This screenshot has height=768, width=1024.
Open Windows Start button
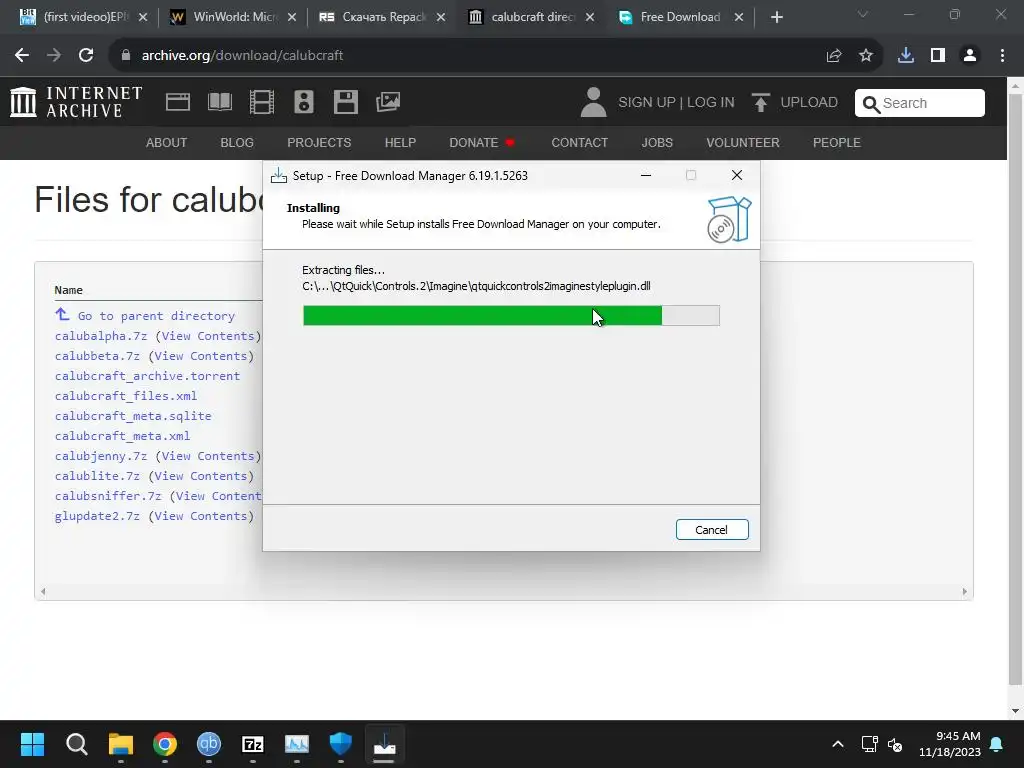[32, 744]
